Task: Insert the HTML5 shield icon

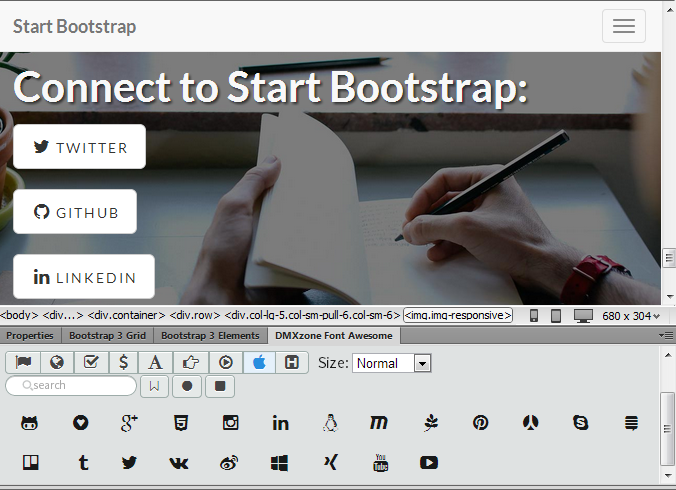Action: (x=181, y=423)
